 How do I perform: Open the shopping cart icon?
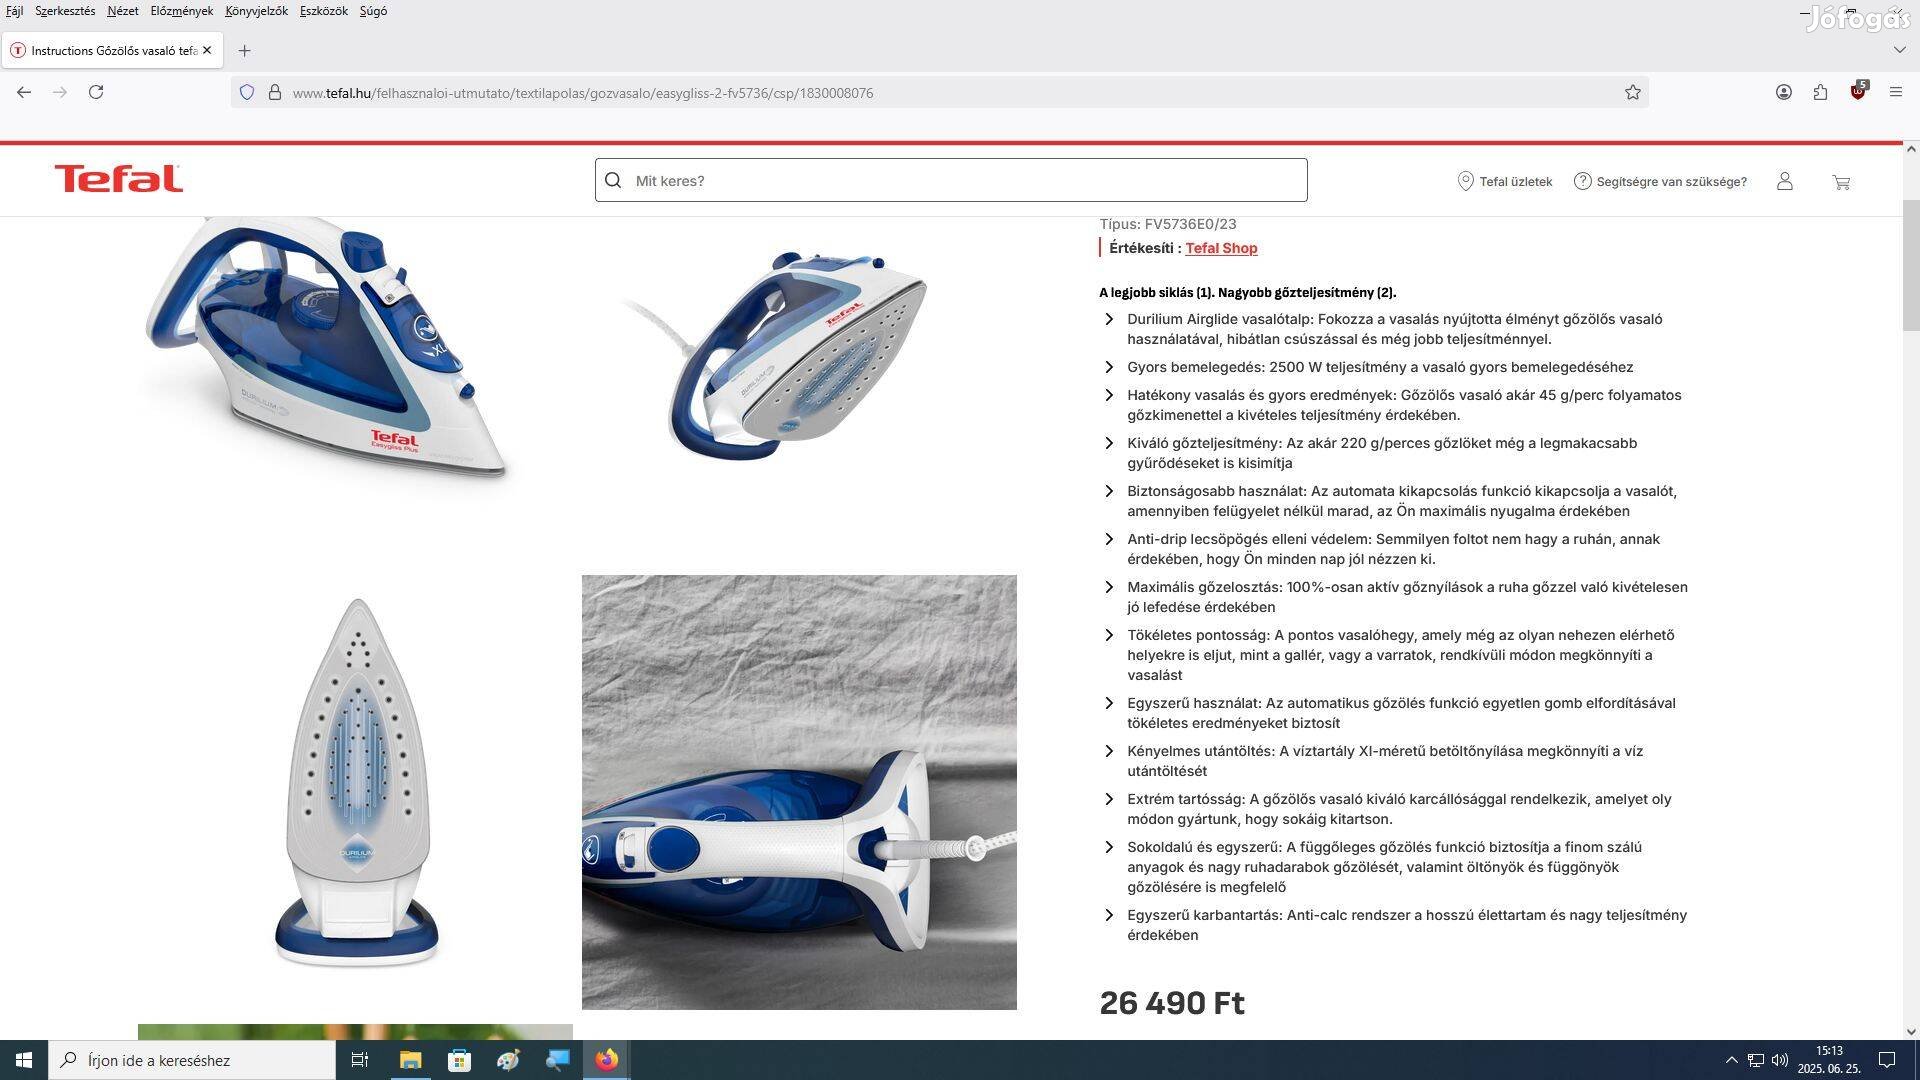(x=1841, y=182)
